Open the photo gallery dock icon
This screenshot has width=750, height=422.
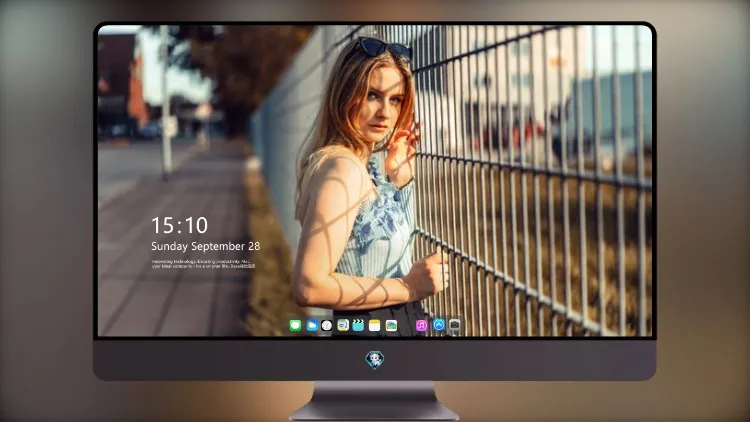(391, 325)
